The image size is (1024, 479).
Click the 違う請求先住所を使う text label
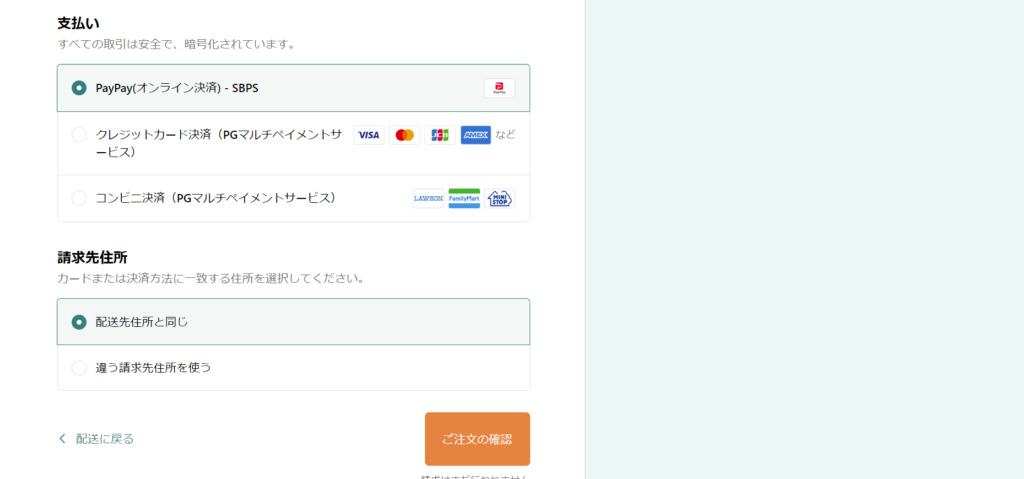click(153, 368)
